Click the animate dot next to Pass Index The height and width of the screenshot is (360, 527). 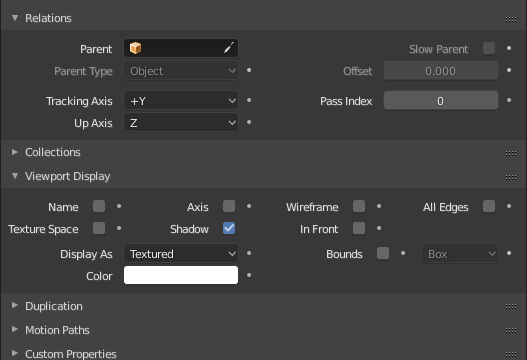[x=509, y=100]
